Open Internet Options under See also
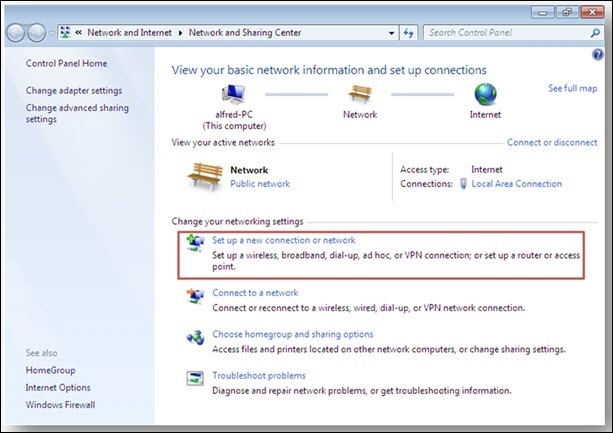 [58, 387]
